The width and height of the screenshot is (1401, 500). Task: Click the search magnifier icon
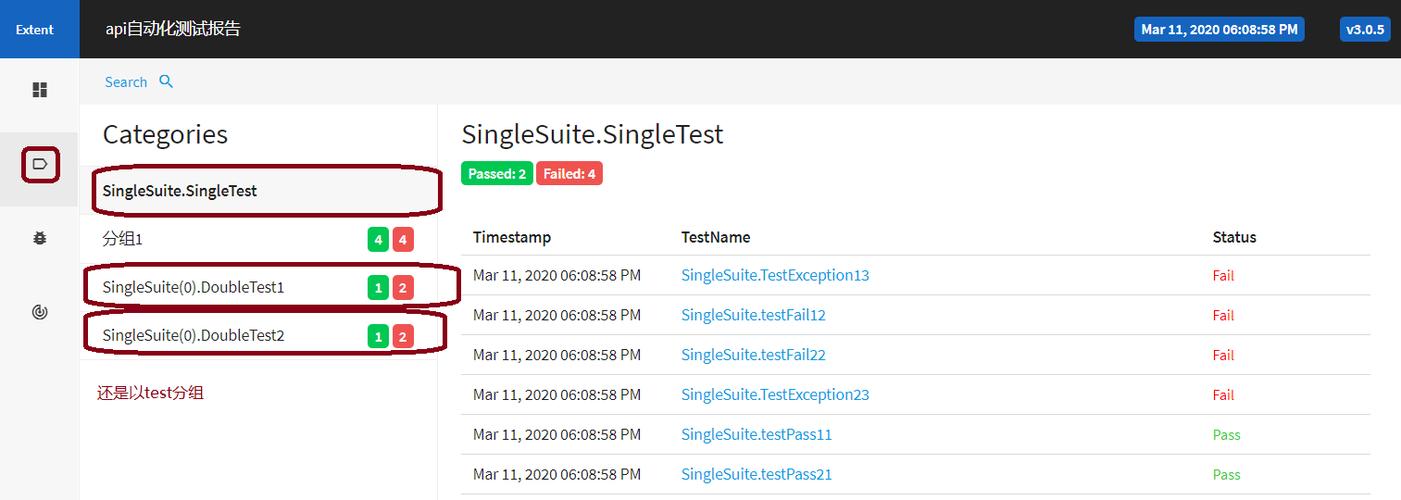coord(166,81)
